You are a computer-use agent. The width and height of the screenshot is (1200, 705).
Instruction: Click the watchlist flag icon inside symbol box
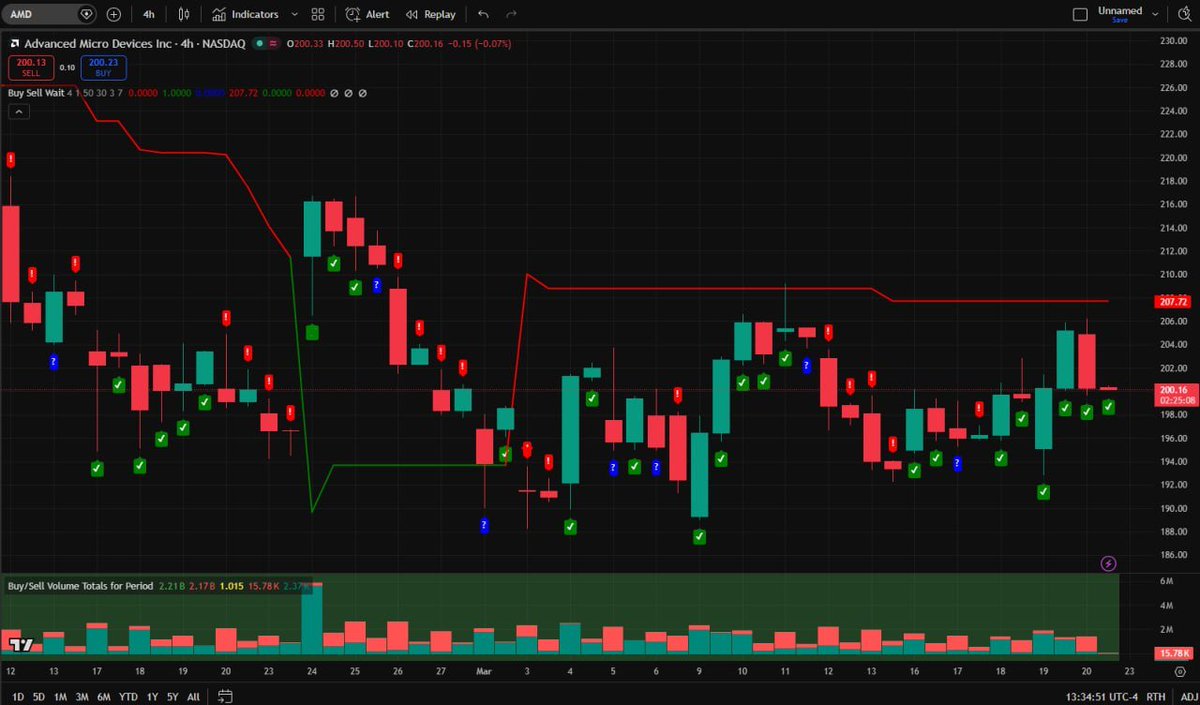pos(86,14)
